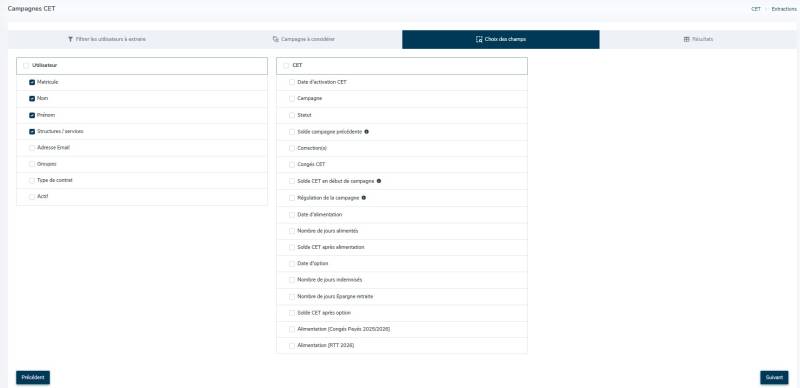Toggle the Utilisateur select-all checkbox
The width and height of the screenshot is (800, 388).
pos(26,66)
